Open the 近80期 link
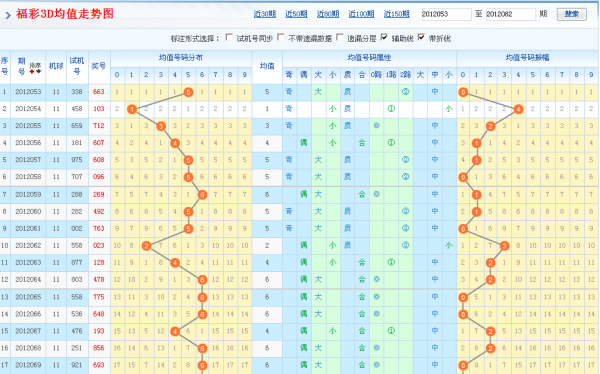 pyautogui.click(x=328, y=14)
